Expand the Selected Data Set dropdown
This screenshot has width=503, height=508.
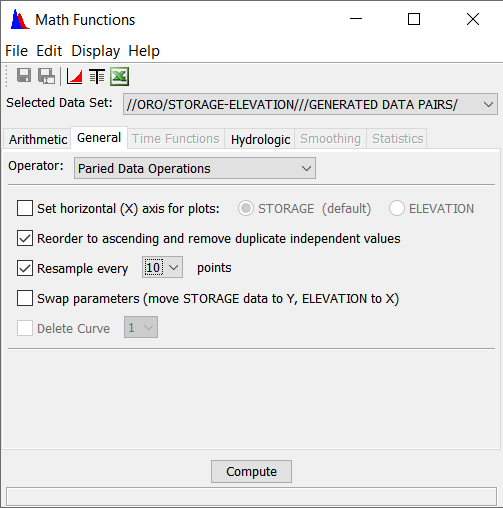[x=310, y=104]
